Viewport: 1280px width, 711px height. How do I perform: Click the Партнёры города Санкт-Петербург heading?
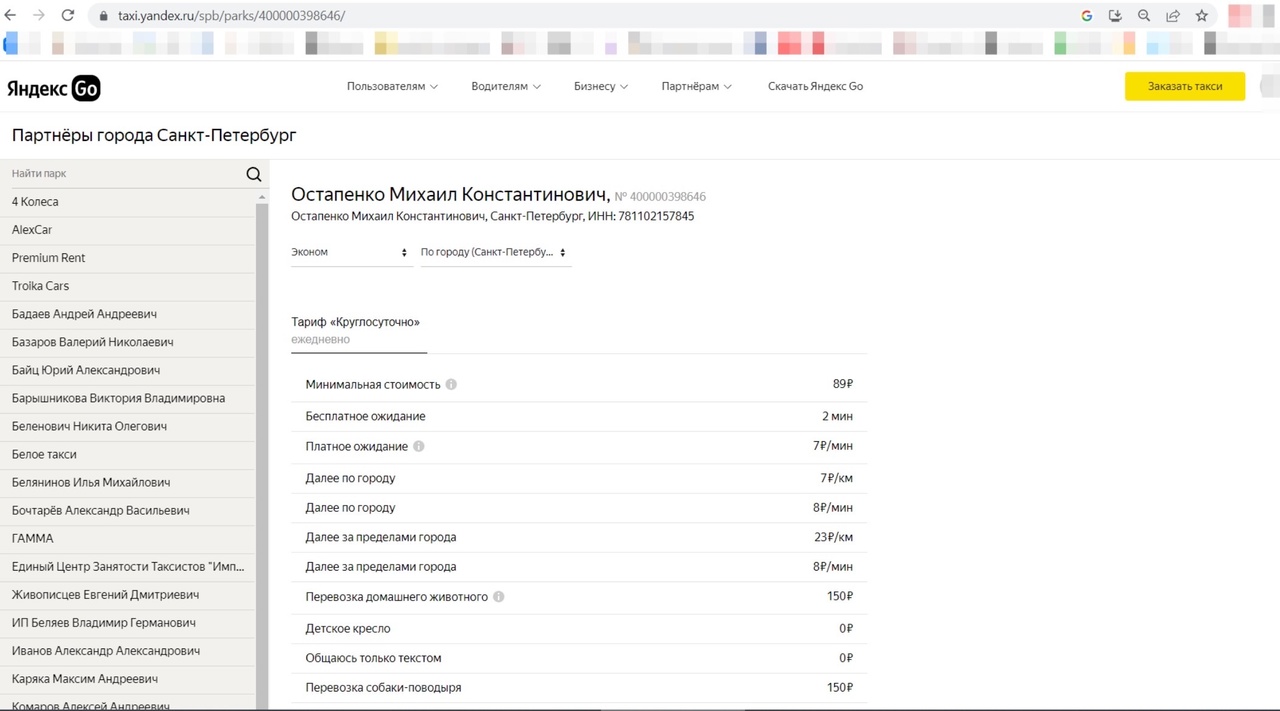click(154, 135)
